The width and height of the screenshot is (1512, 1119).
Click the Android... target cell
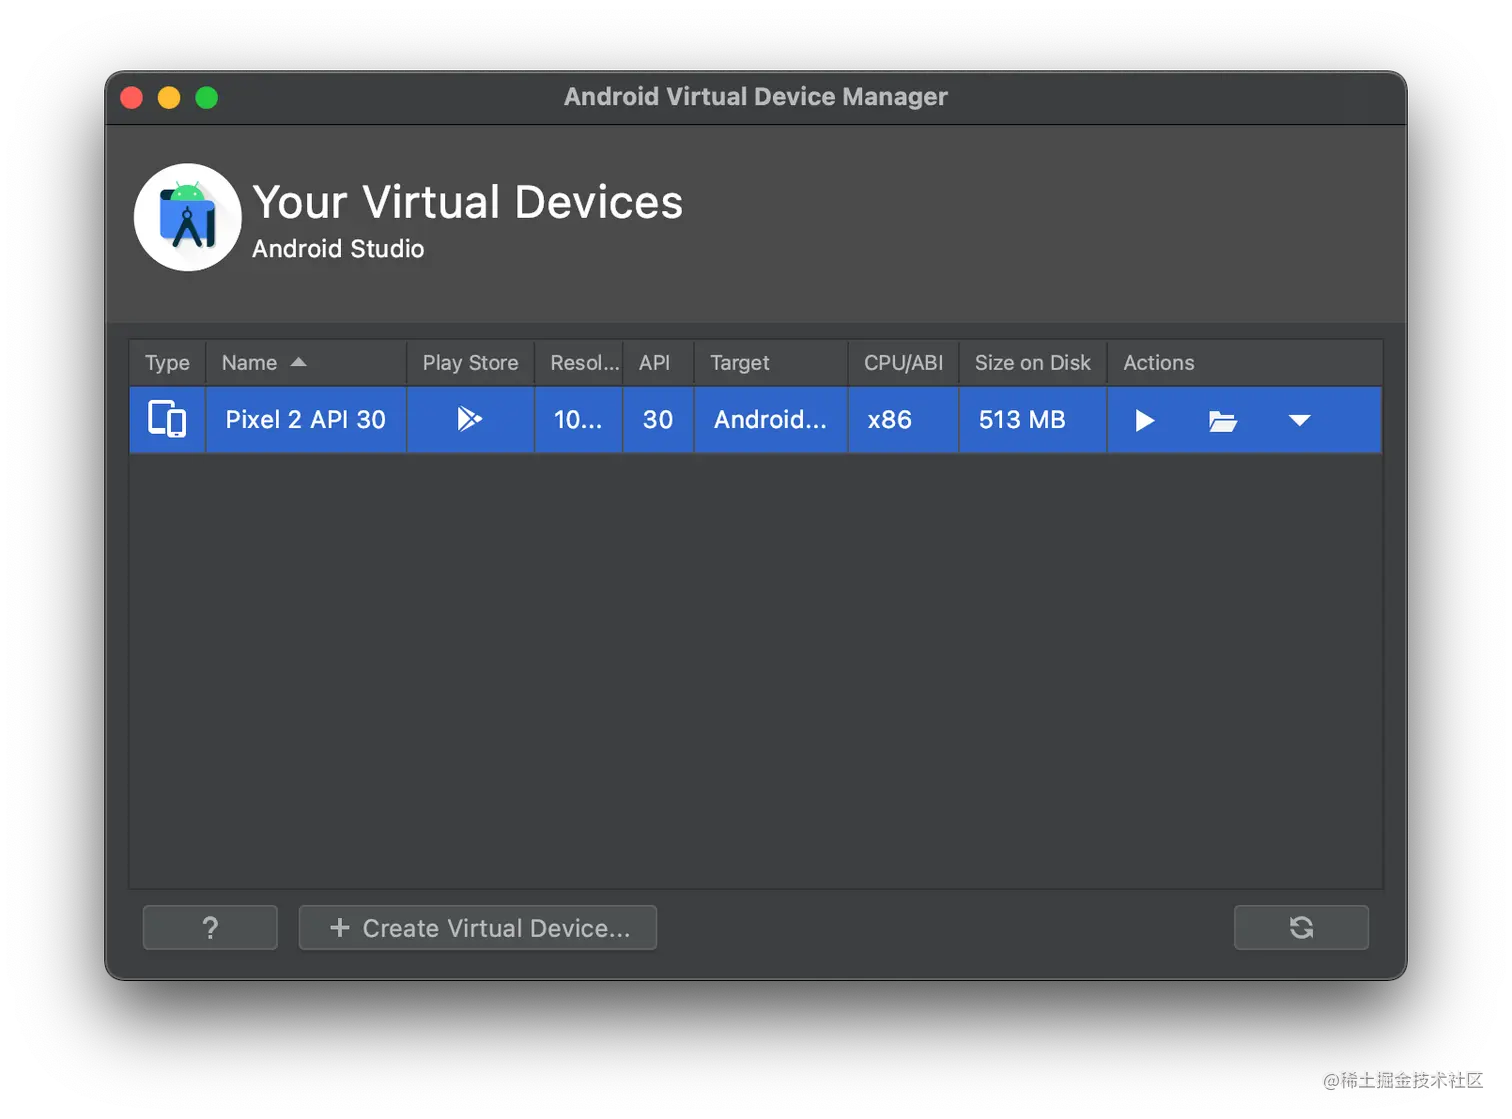[x=771, y=420]
